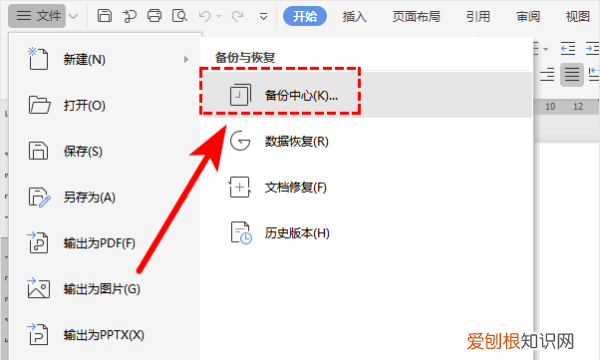Toggle the justify alignment button
This screenshot has width=600, height=360.
[x=572, y=75]
